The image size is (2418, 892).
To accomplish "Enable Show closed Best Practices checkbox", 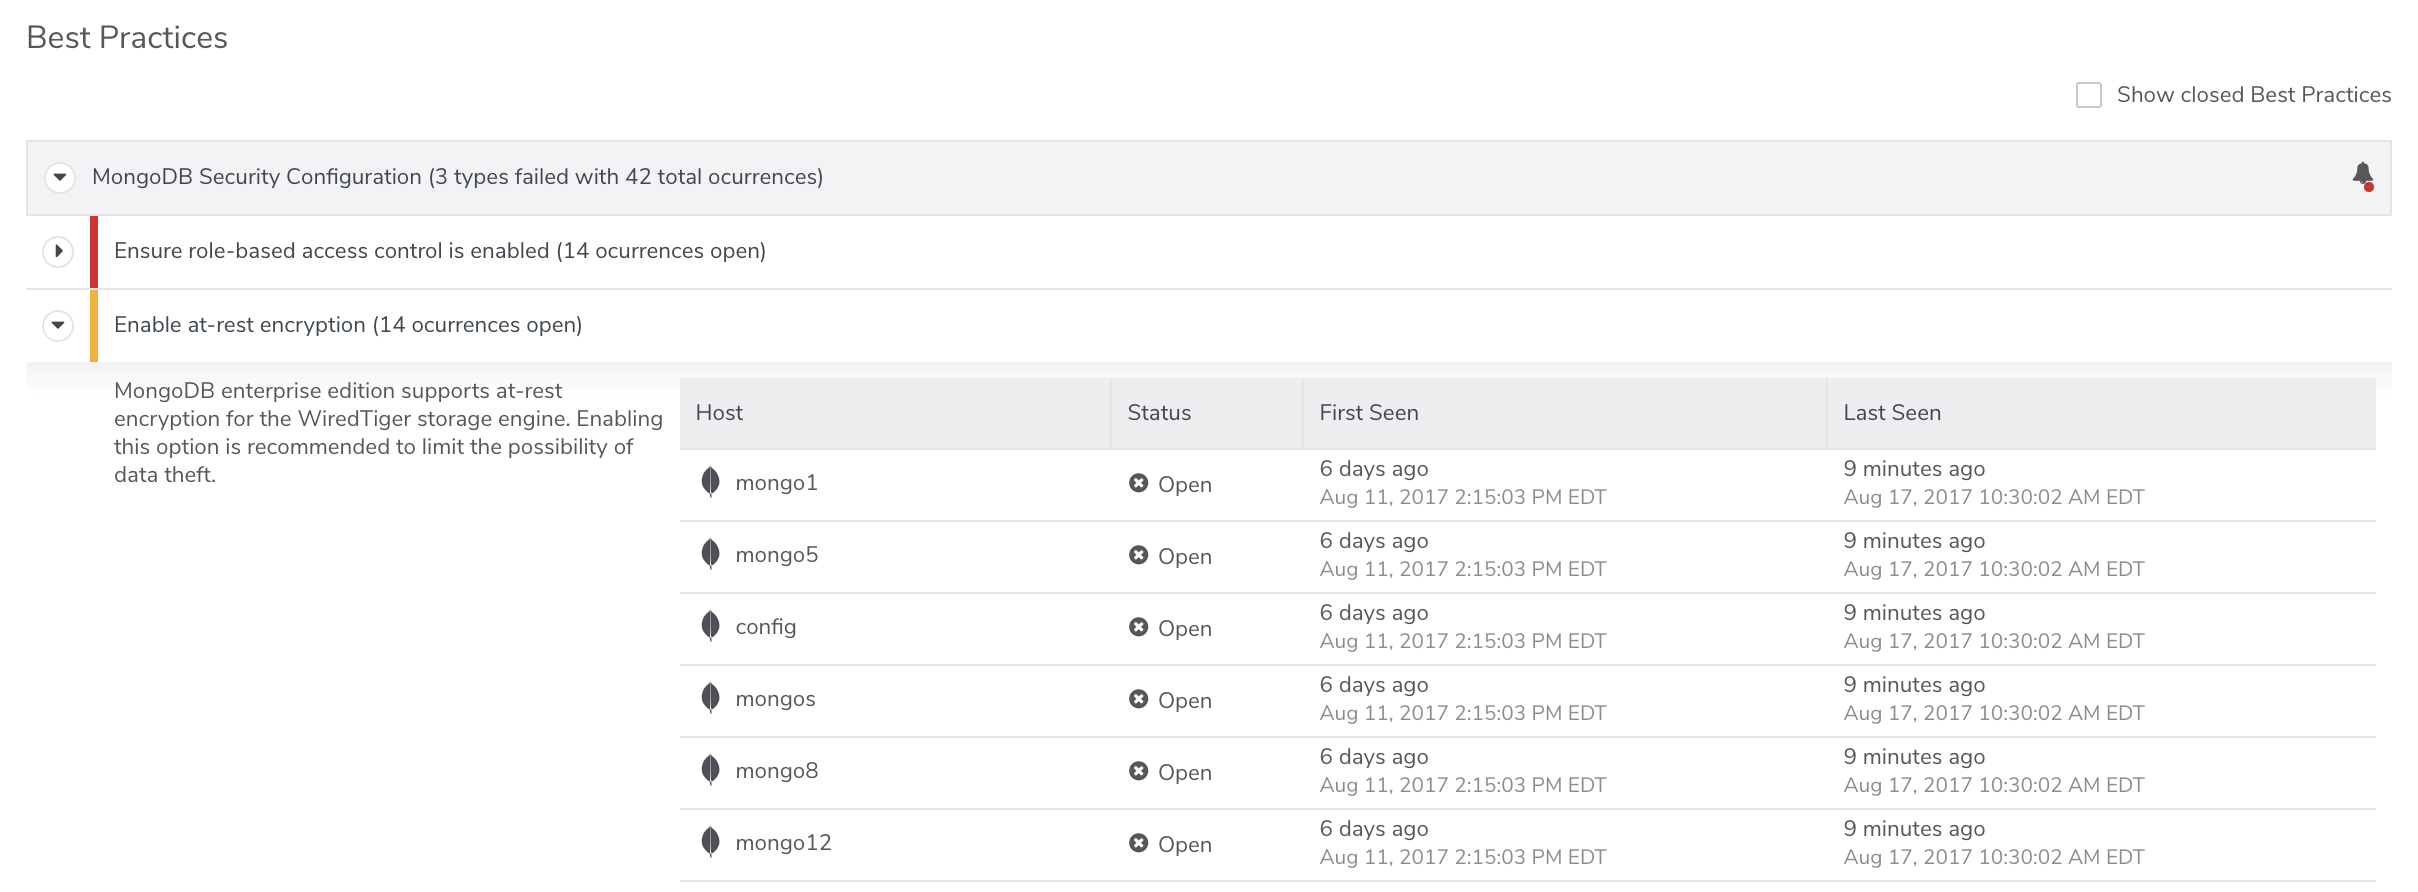I will tap(2089, 95).
